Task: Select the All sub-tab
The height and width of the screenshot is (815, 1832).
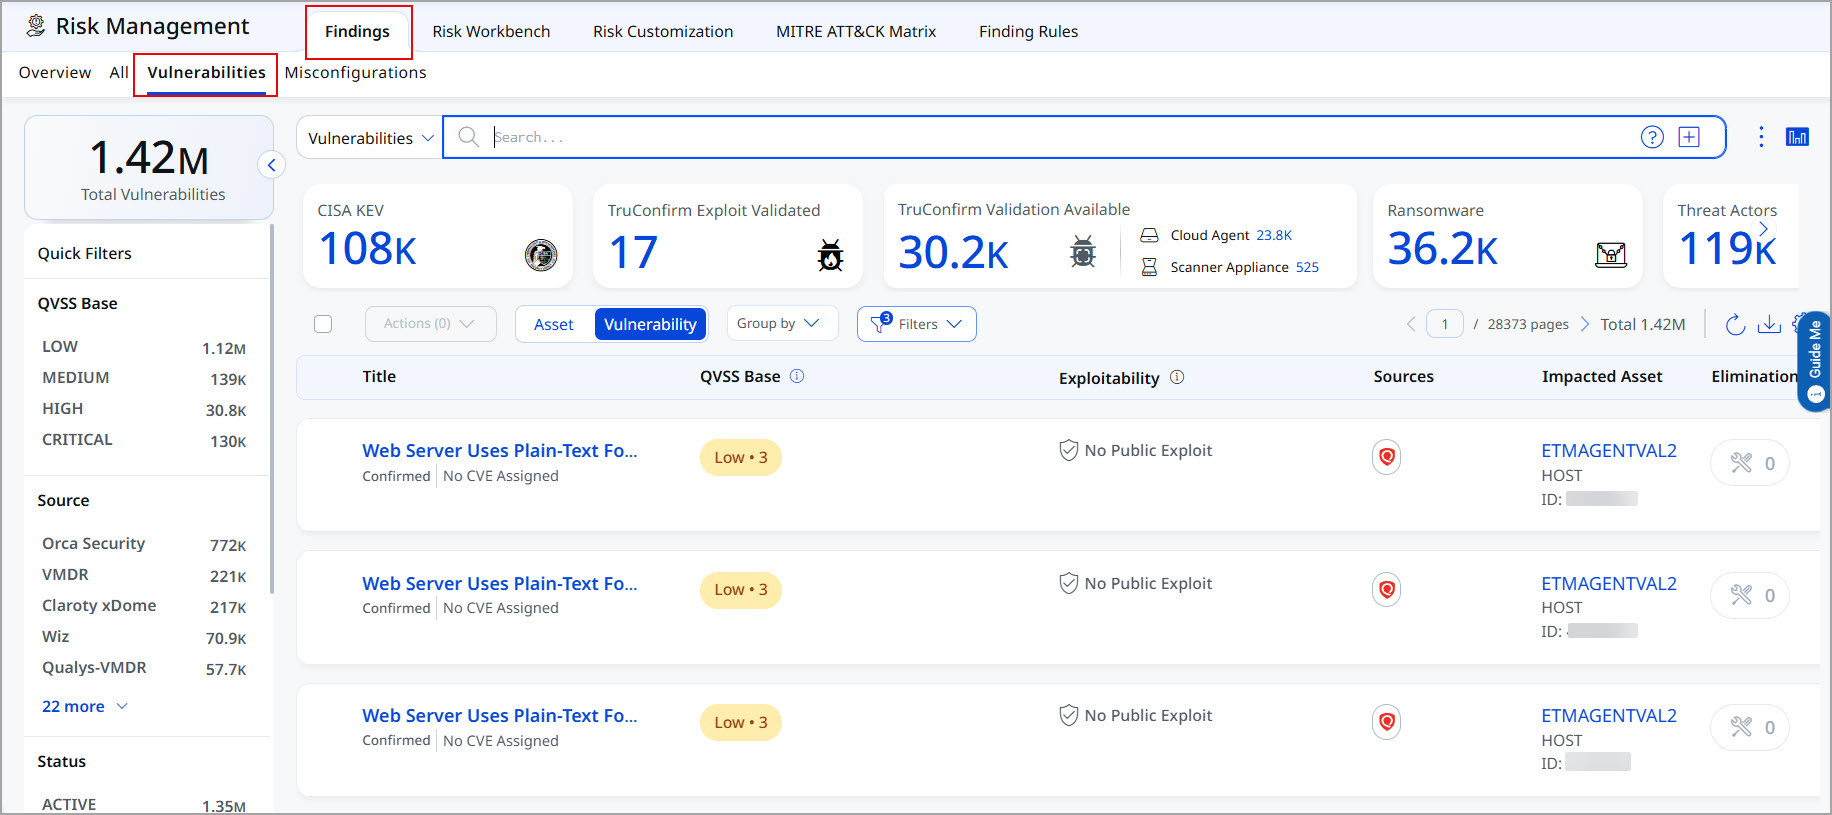Action: (x=119, y=72)
